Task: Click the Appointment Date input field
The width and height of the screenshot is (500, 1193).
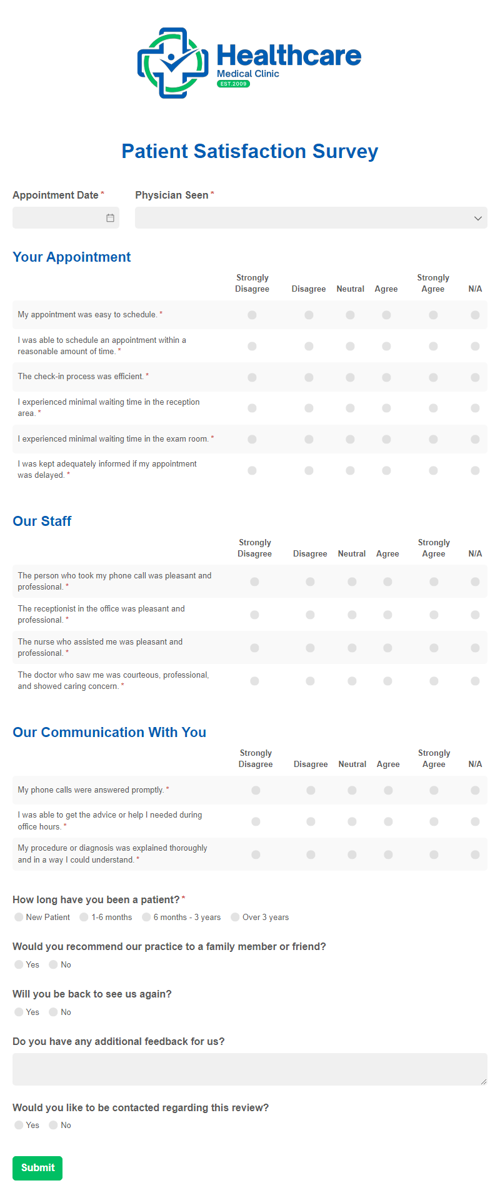Action: pyautogui.click(x=65, y=218)
